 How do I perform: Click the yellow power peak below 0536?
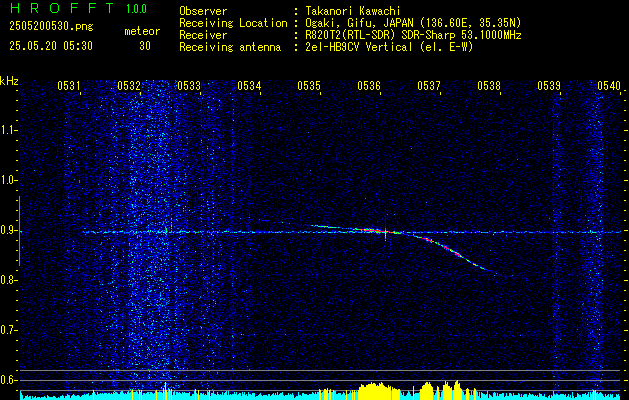(379, 391)
